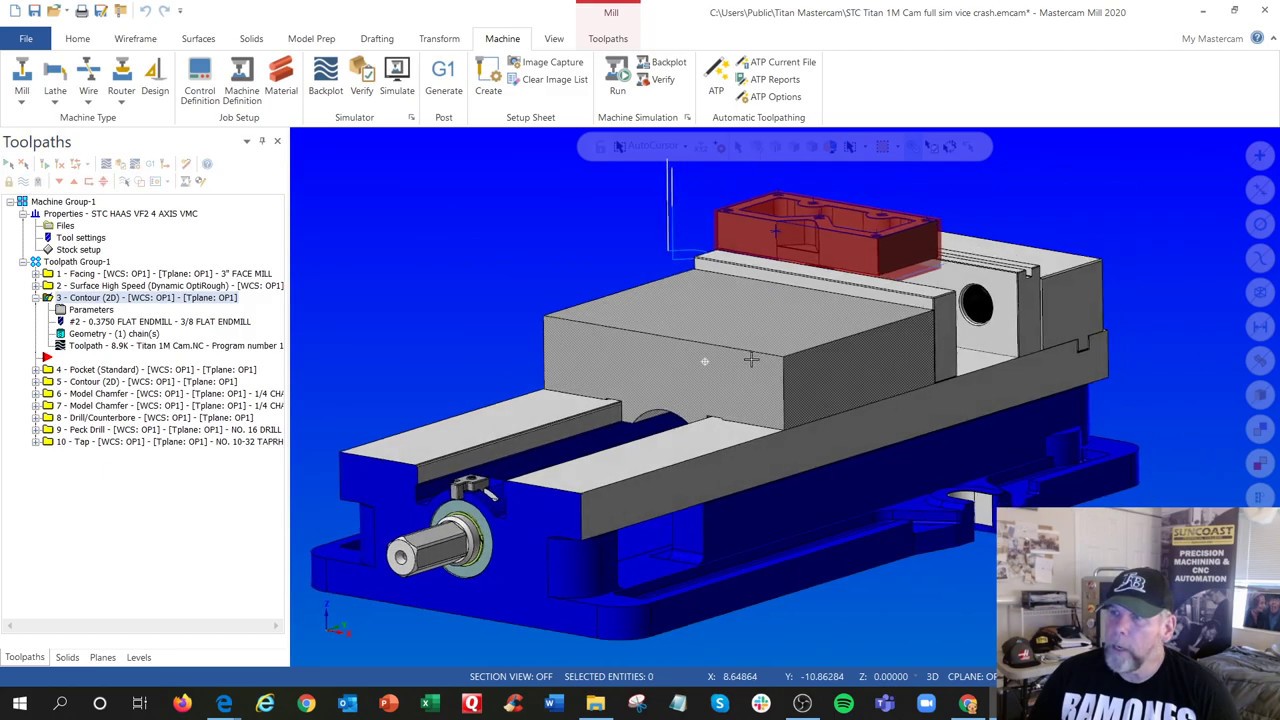Open the Mastercam help question mark icon
1280x720 pixels.
pyautogui.click(x=1258, y=38)
